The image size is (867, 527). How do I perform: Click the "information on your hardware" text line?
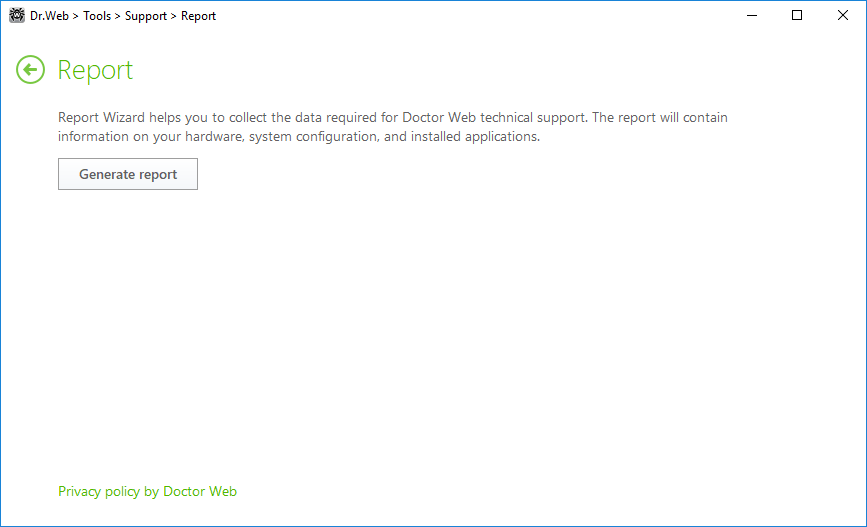(299, 136)
